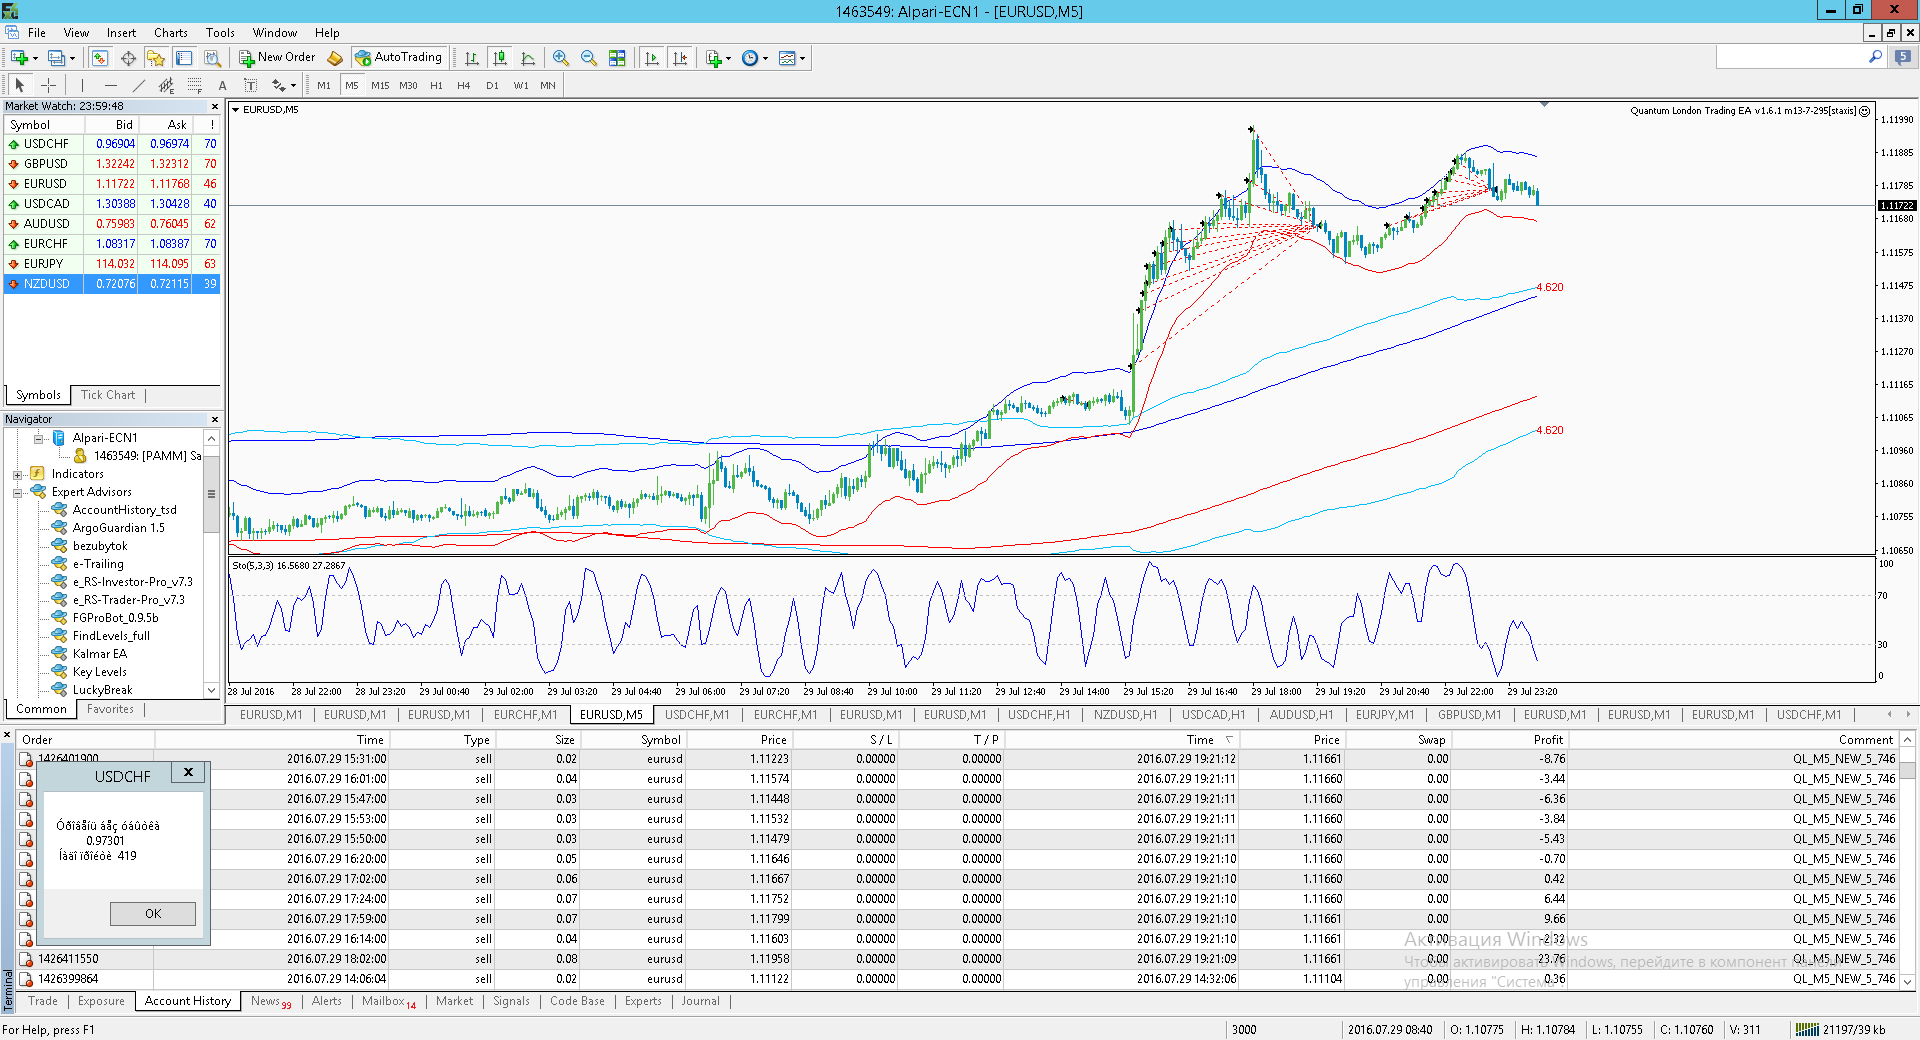Open the profiles dropdown arrow

click(x=72, y=58)
